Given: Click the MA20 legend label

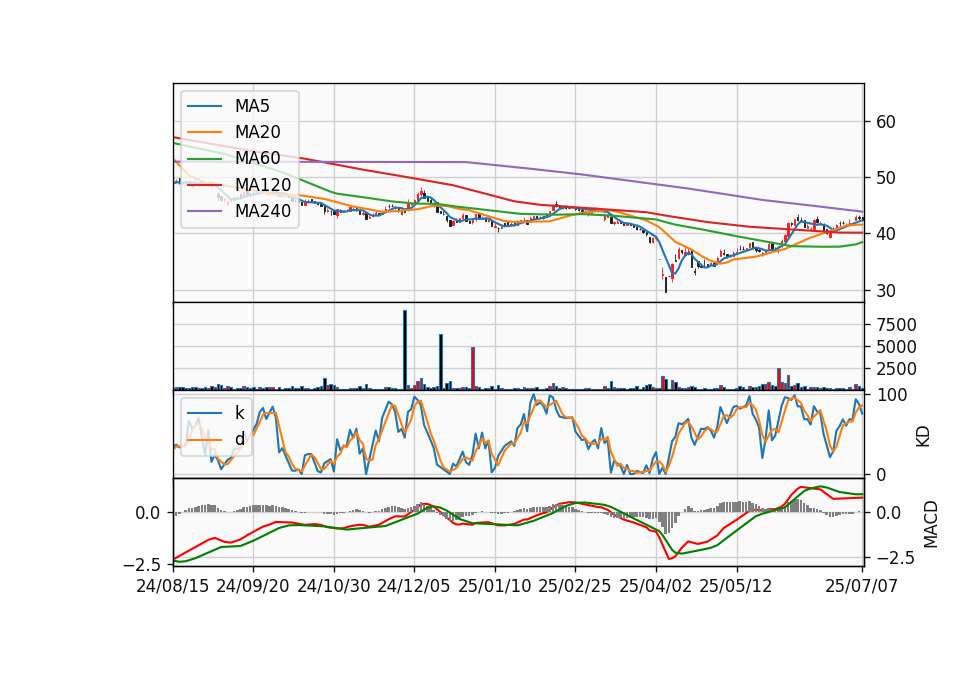Looking at the screenshot, I should point(257,132).
